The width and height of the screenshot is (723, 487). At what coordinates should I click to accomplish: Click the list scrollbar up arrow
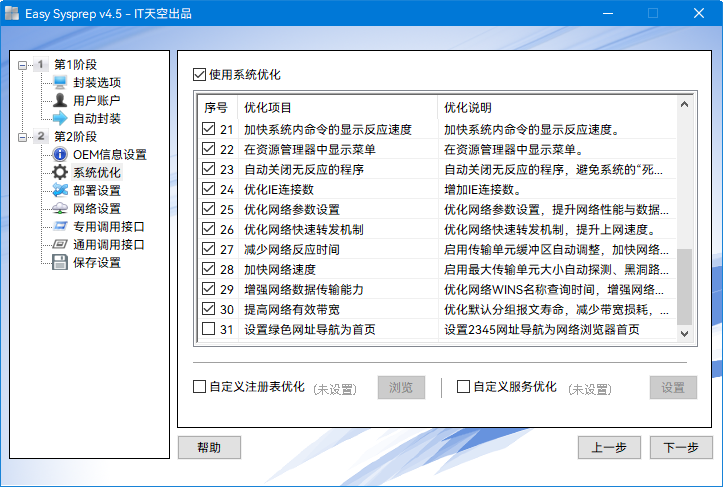tap(684, 104)
